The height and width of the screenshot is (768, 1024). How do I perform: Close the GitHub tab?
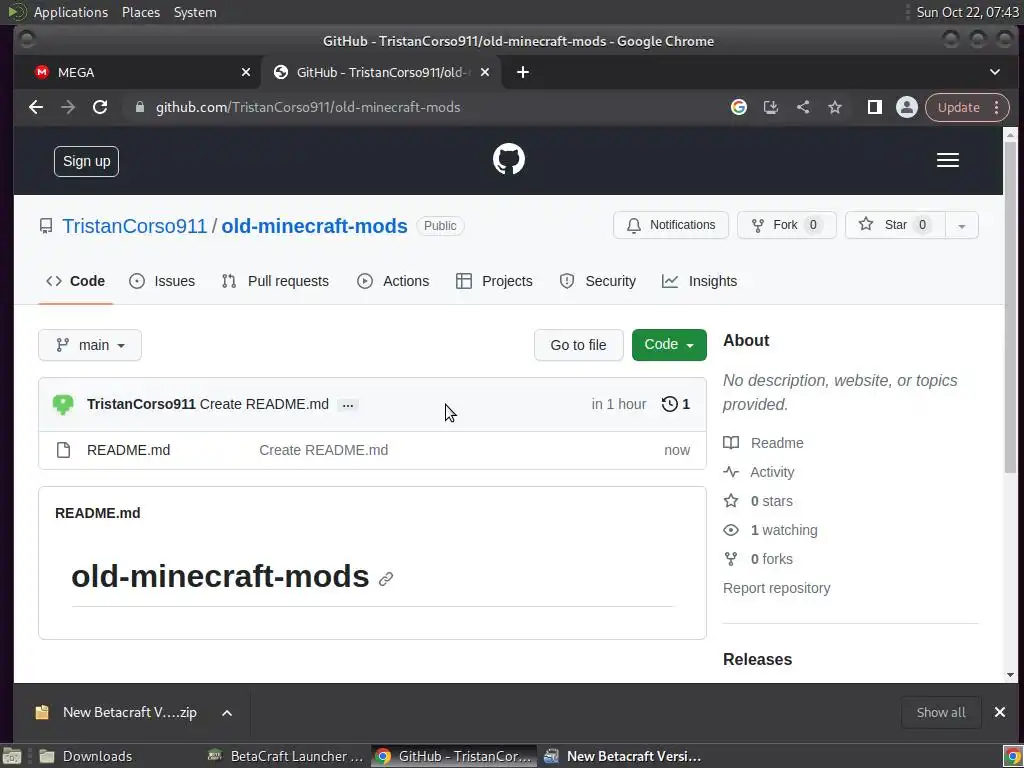point(485,72)
